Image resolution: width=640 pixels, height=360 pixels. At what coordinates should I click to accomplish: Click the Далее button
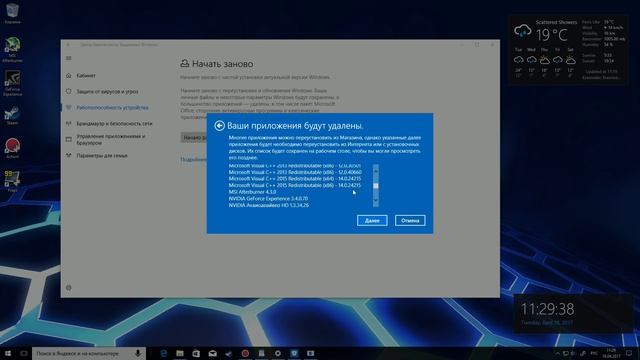click(372, 220)
